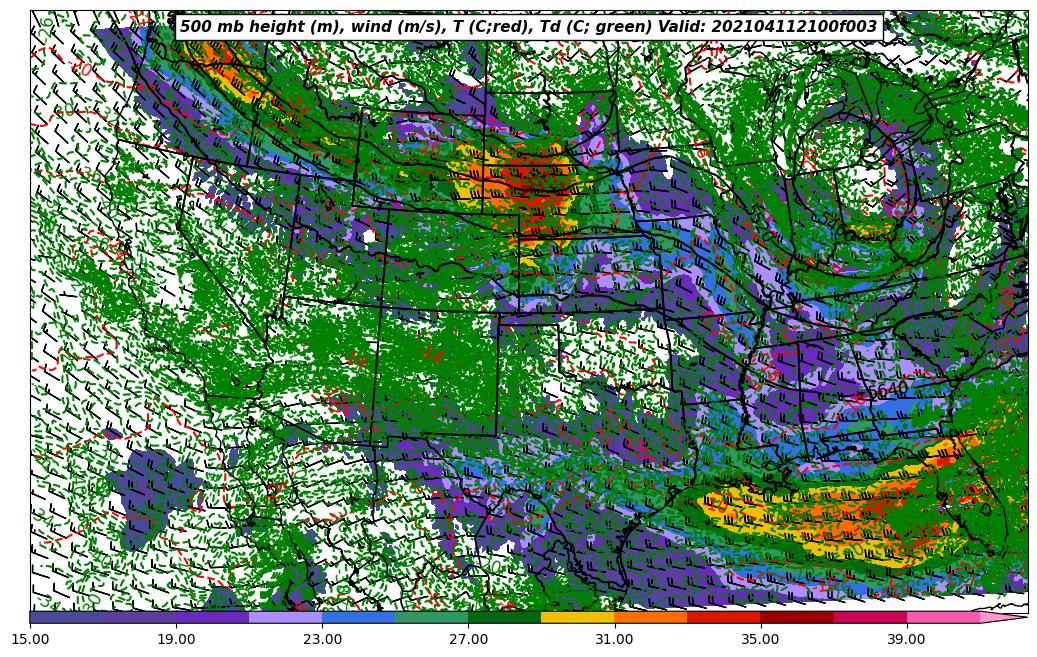Pick the blue colorbar segment after 23.00
The width and height of the screenshot is (1037, 657).
click(358, 618)
